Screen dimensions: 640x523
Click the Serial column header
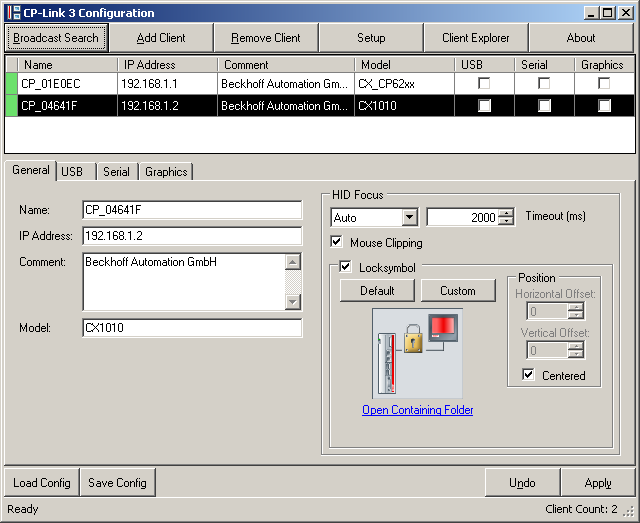point(544,65)
